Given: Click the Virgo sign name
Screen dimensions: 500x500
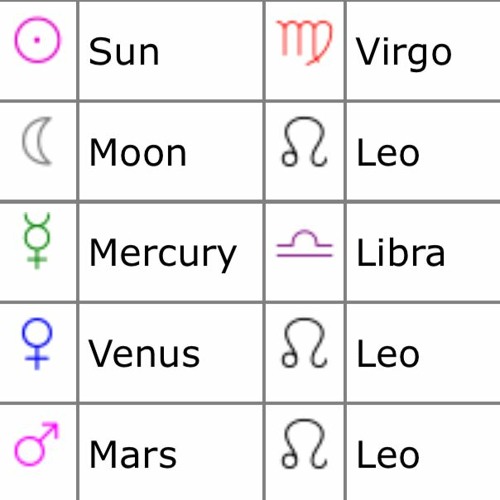Looking at the screenshot, I should tap(404, 53).
